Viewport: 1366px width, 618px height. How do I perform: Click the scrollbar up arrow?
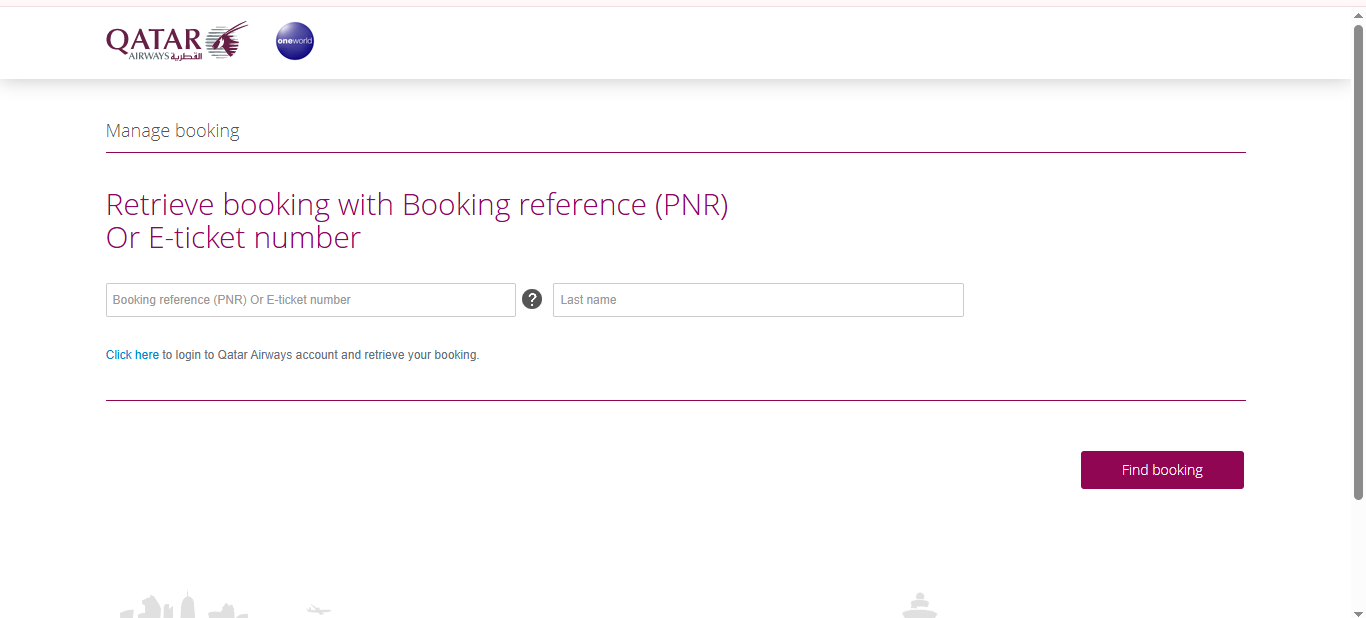[1358, 16]
